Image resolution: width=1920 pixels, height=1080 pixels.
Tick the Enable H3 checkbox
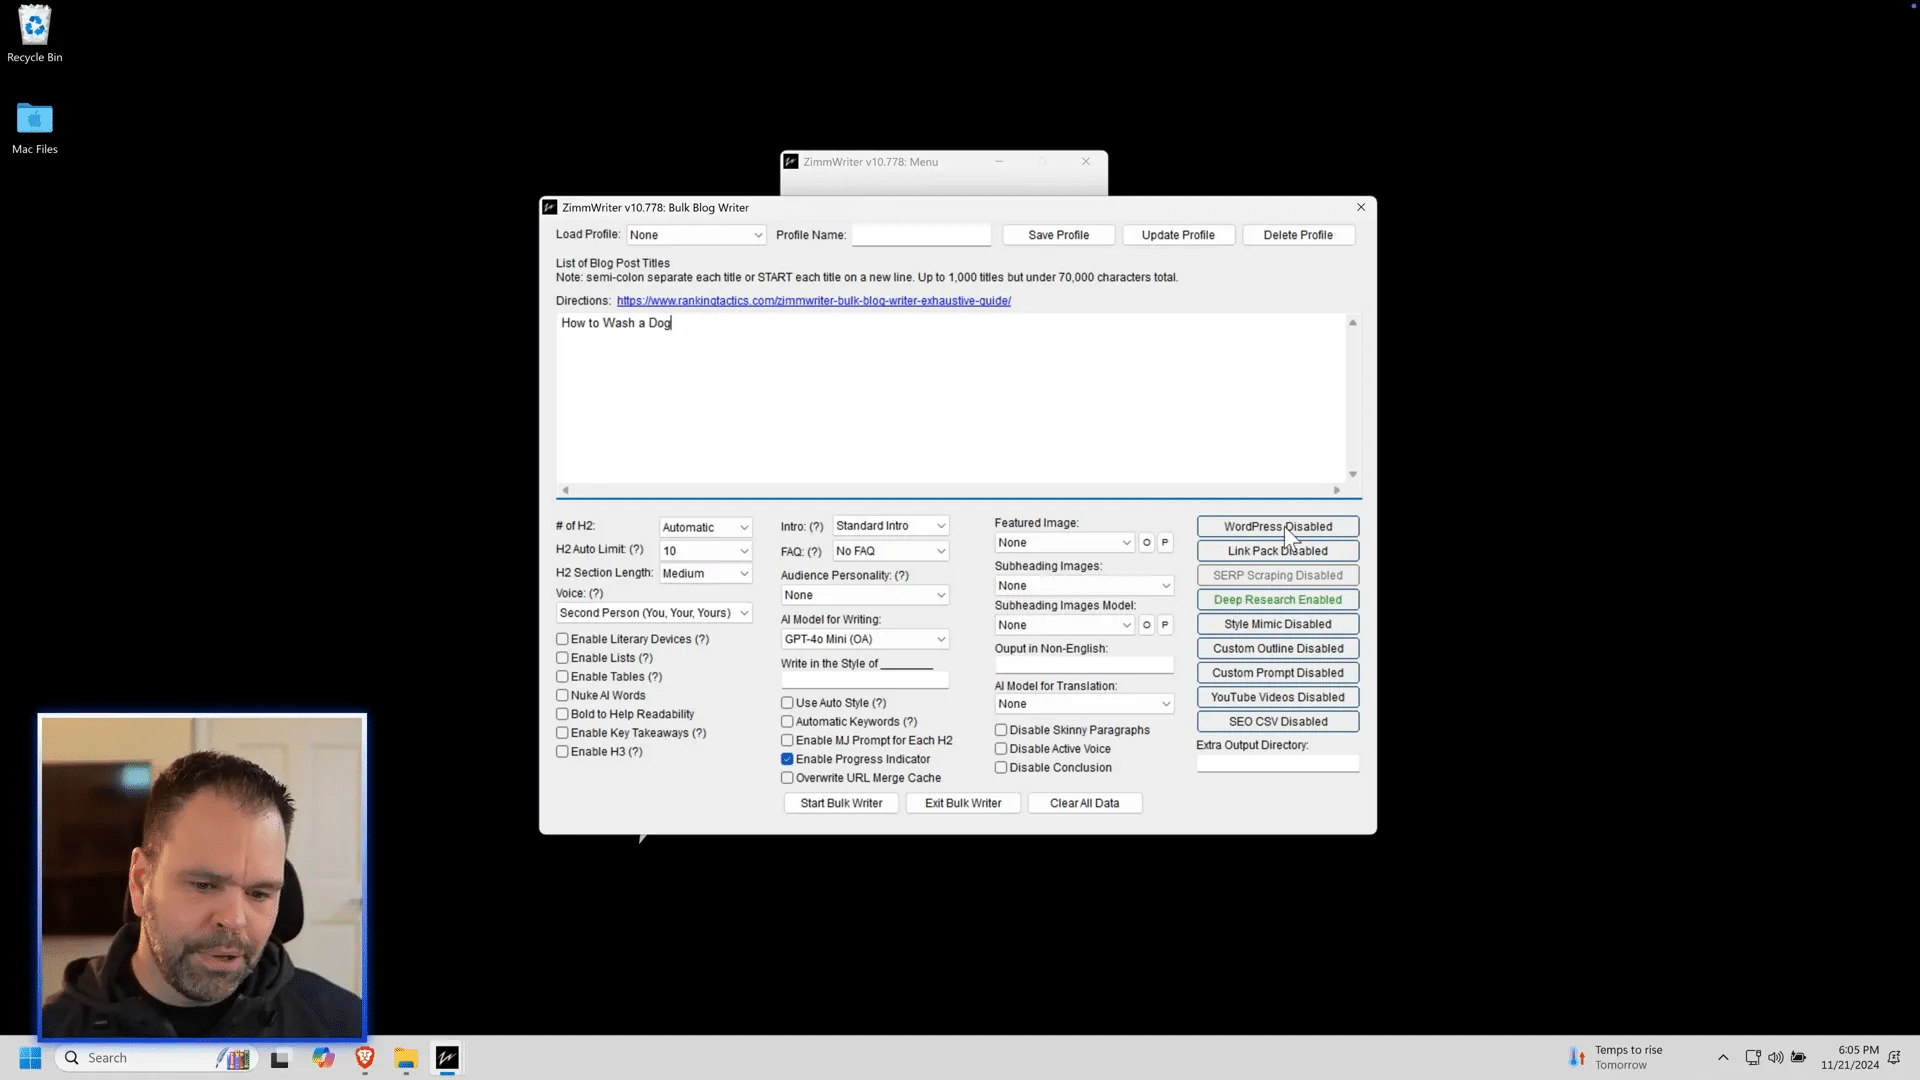tap(562, 752)
